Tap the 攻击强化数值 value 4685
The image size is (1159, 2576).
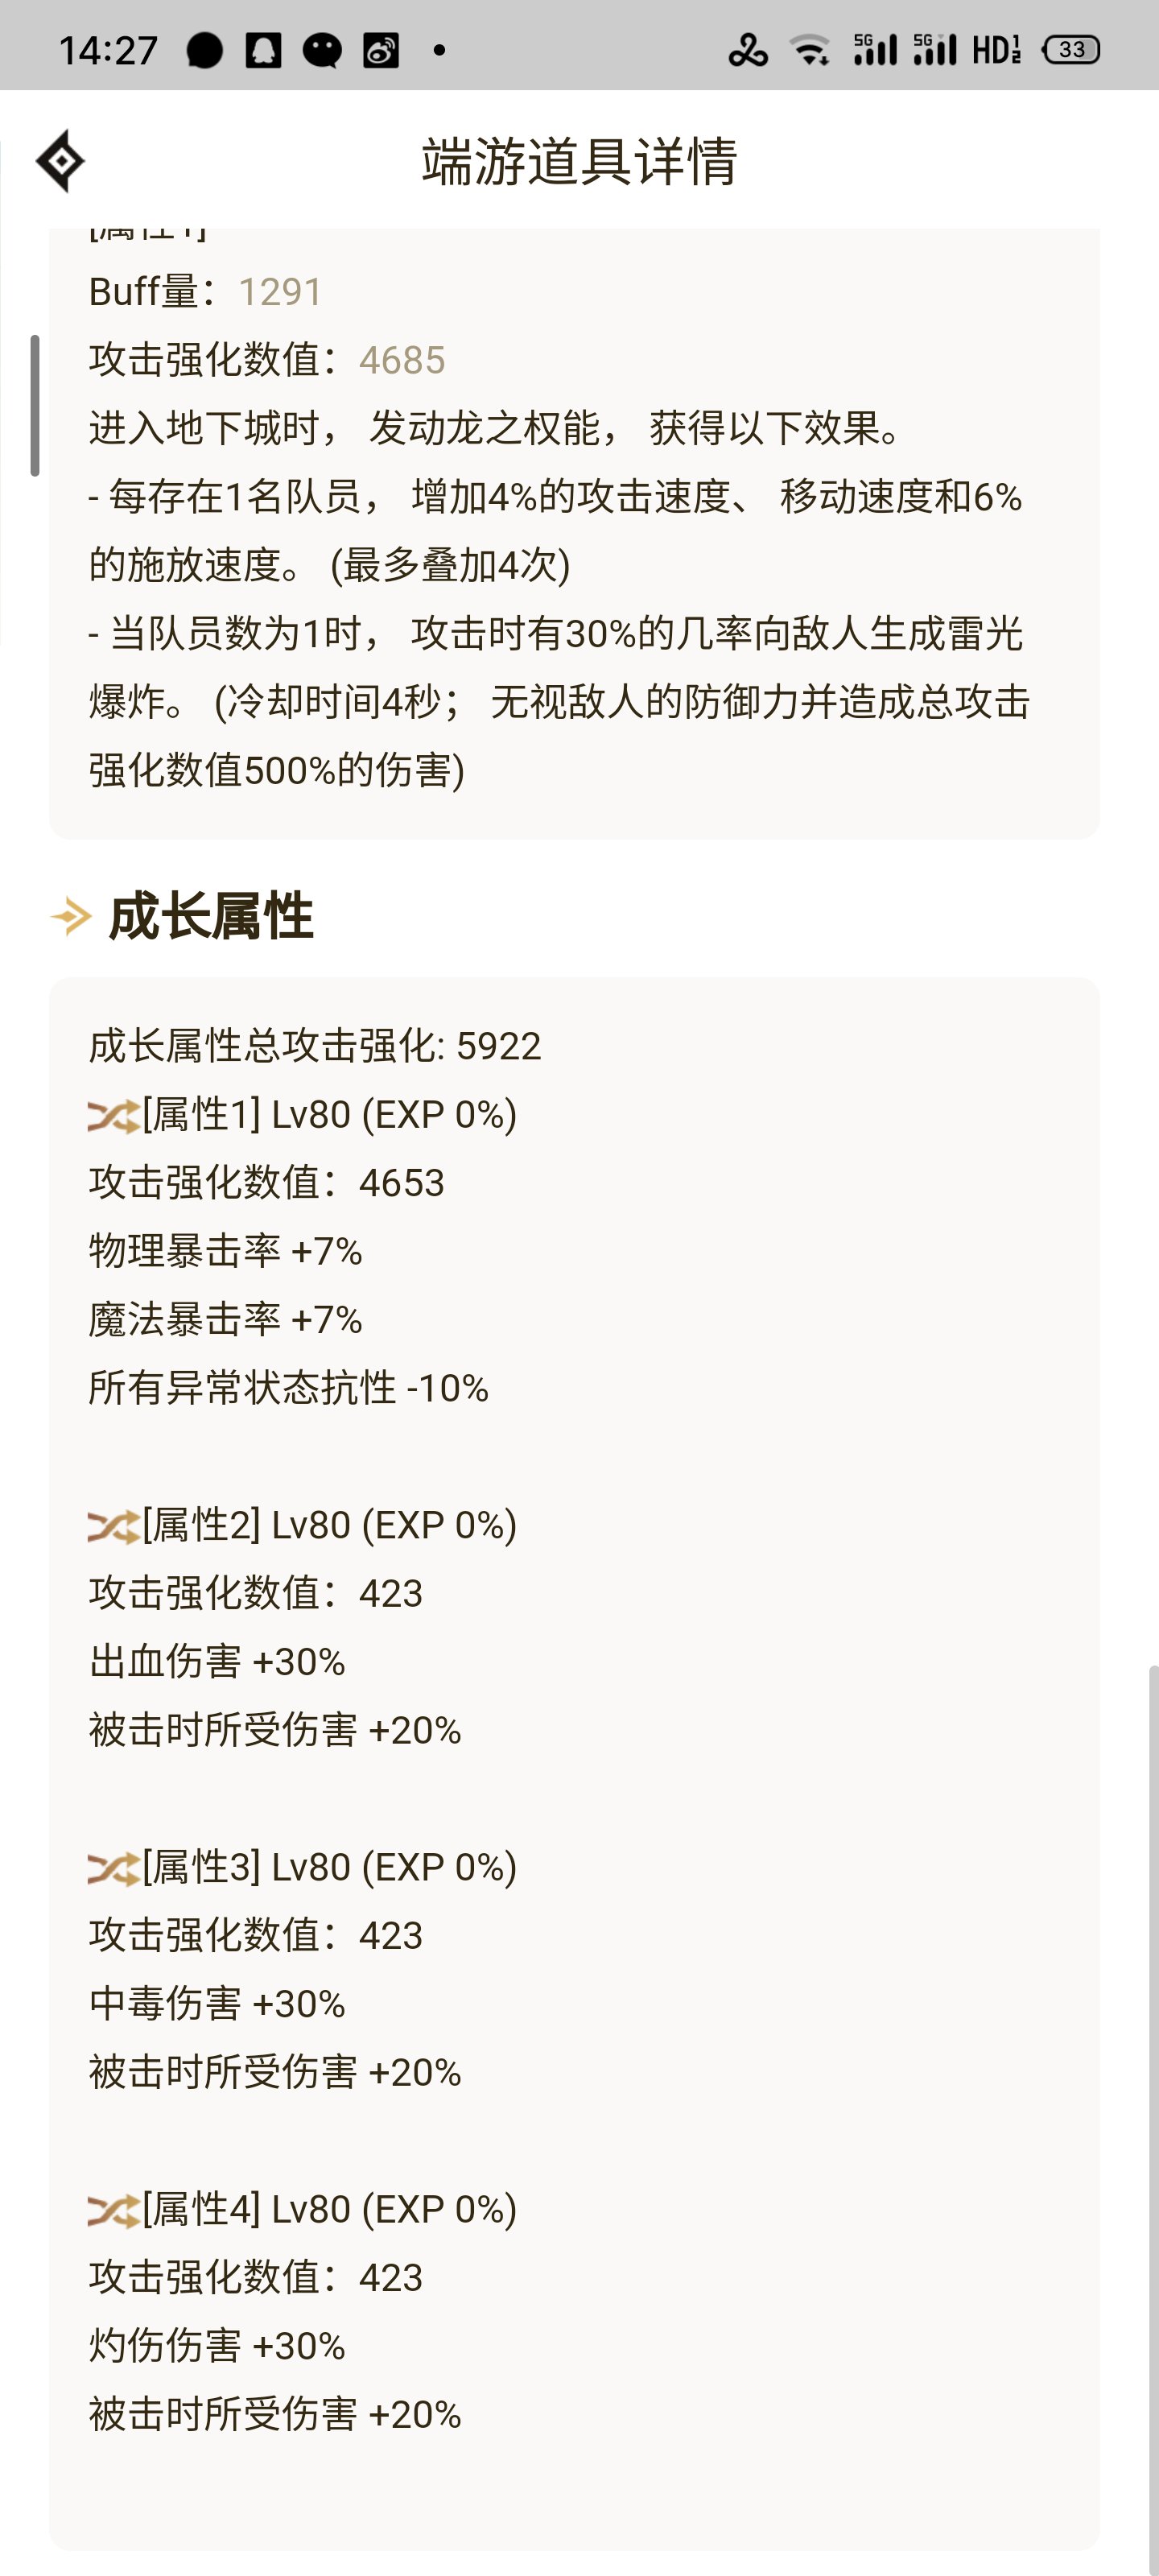[401, 360]
